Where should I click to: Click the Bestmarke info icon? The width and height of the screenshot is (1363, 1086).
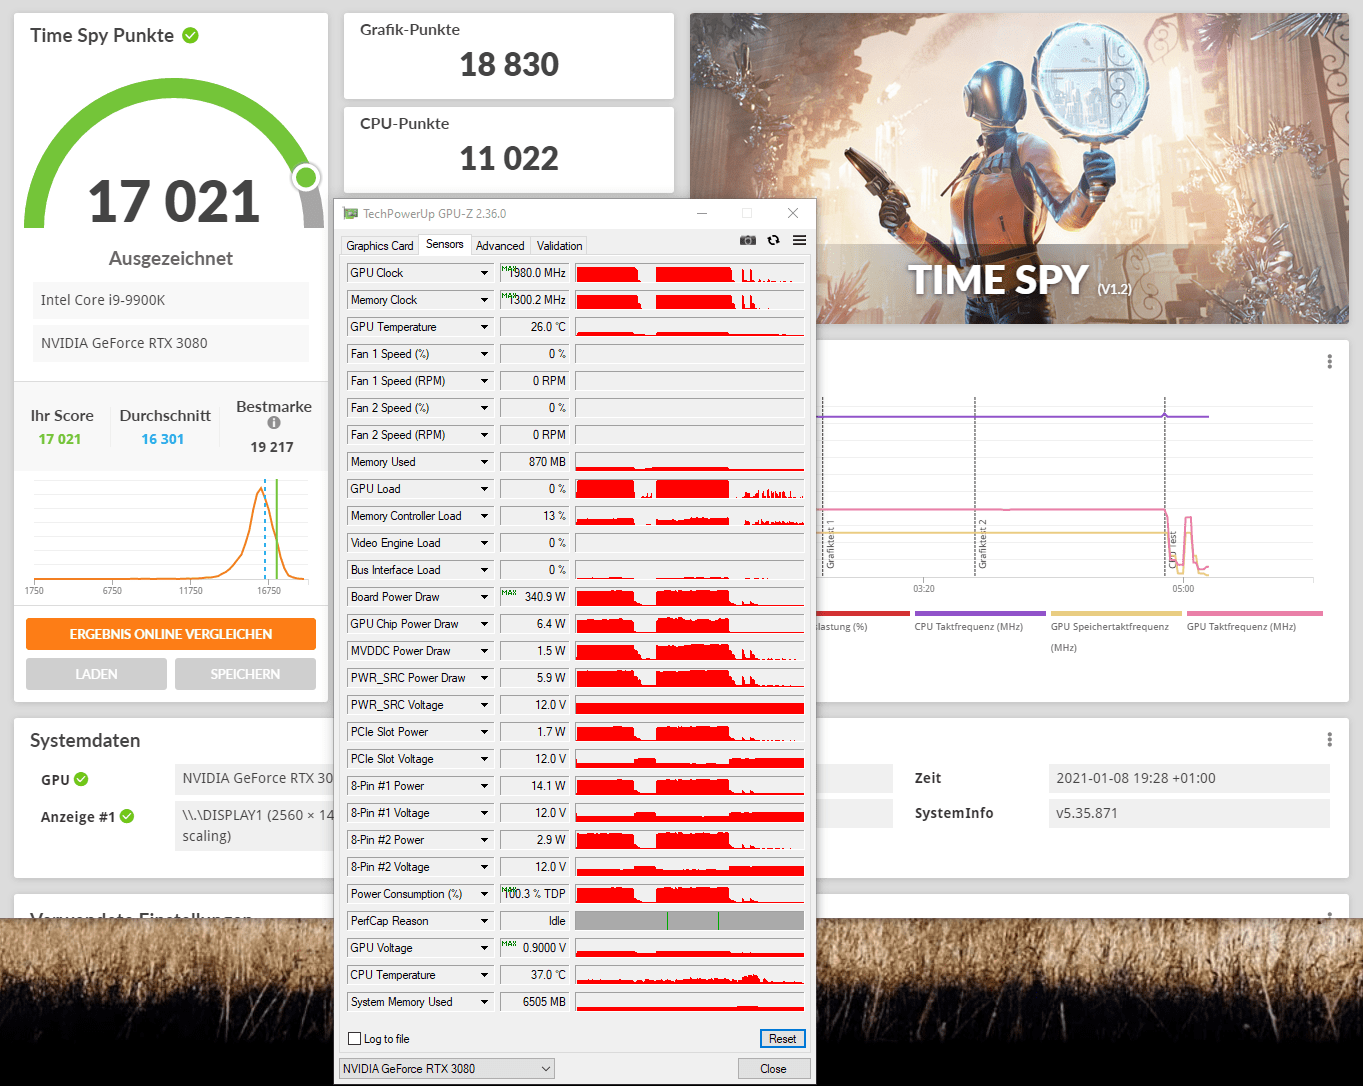[x=274, y=423]
